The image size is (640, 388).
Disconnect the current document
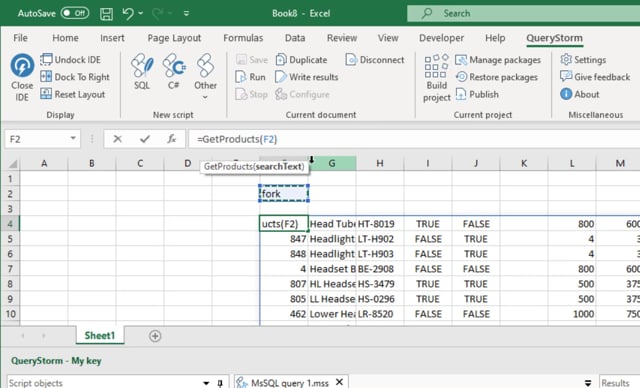(x=375, y=60)
